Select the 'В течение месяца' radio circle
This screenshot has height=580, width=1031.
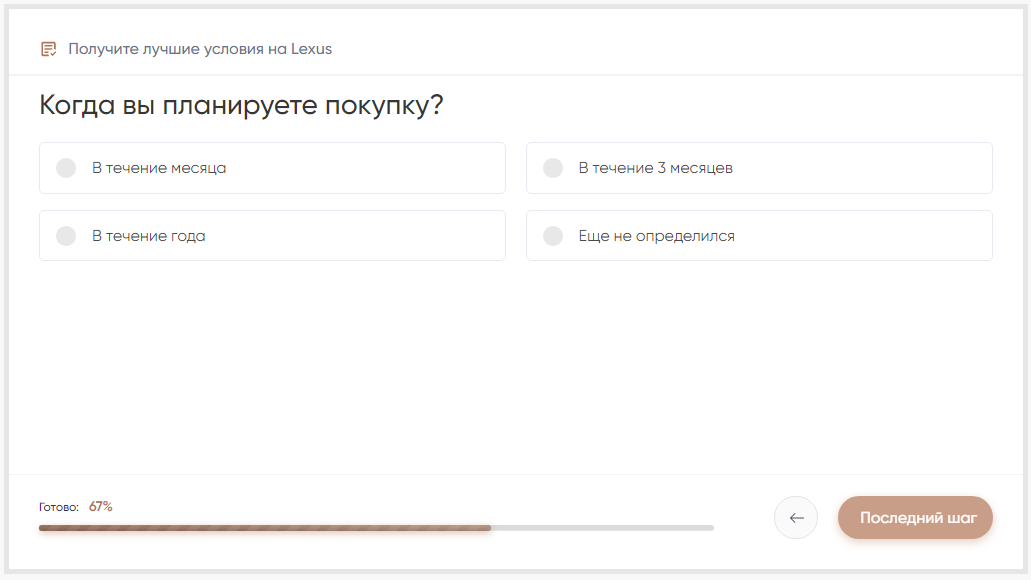click(x=66, y=168)
